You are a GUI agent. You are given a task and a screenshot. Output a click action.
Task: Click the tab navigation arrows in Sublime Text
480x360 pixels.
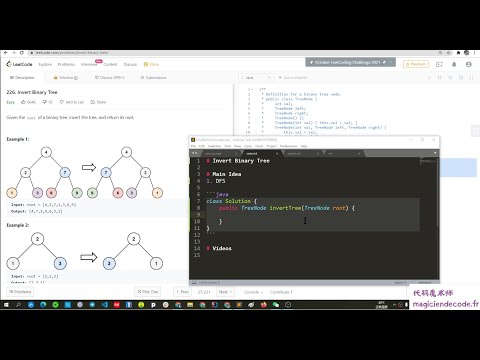click(x=195, y=153)
